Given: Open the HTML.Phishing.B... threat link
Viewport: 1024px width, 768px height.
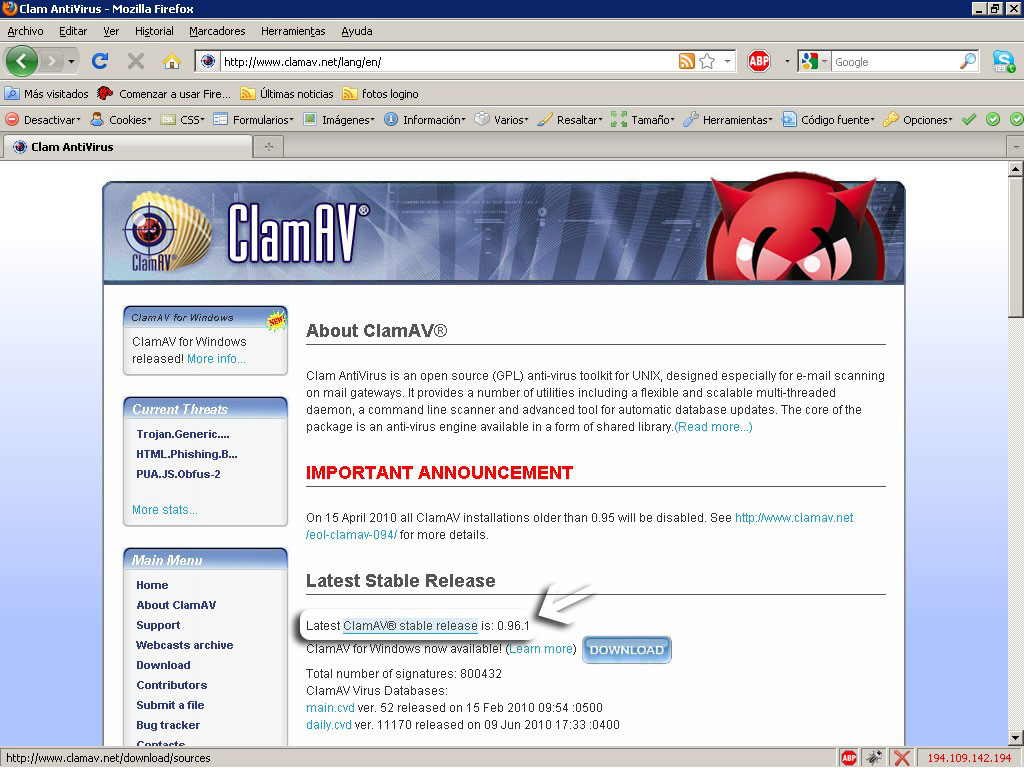Looking at the screenshot, I should click(x=187, y=454).
